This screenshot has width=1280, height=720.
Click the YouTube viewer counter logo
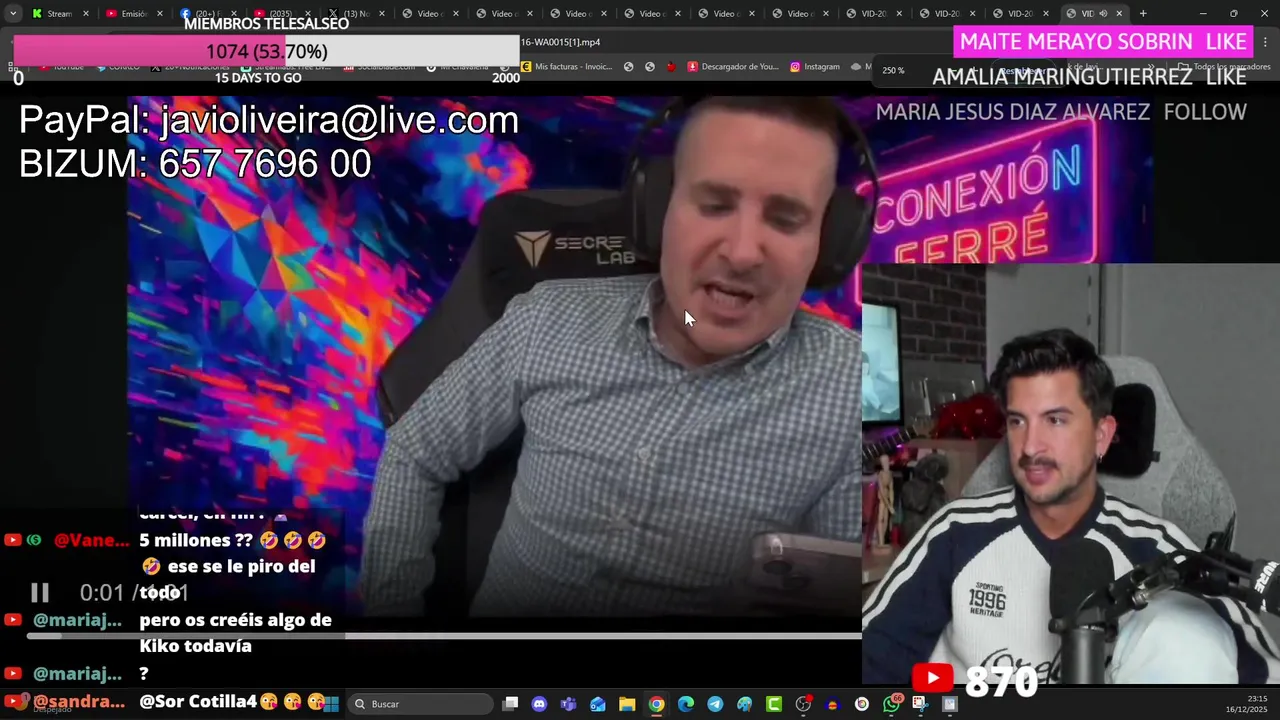932,679
